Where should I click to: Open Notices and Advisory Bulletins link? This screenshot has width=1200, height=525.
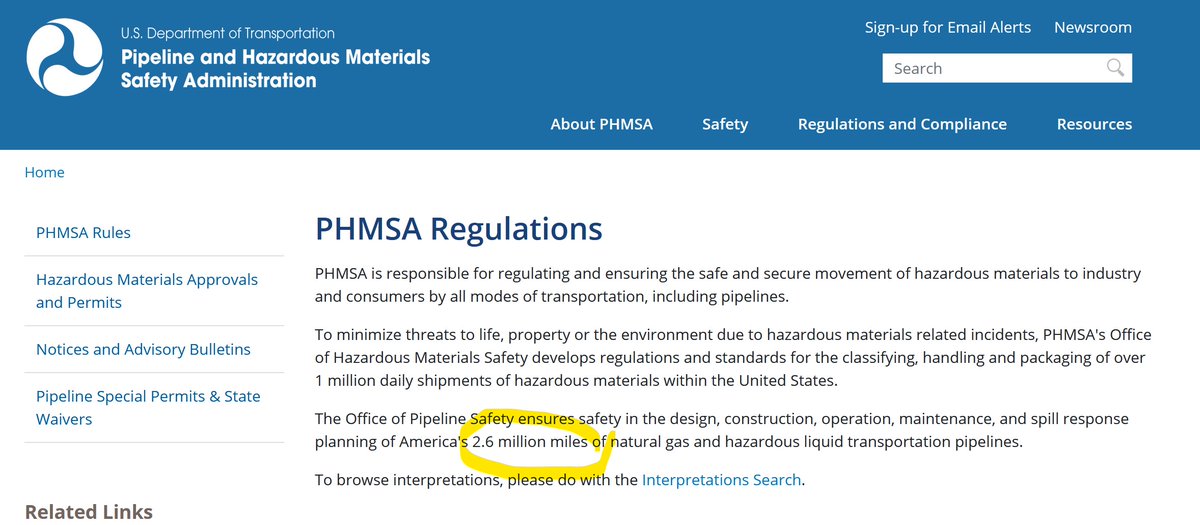point(143,349)
